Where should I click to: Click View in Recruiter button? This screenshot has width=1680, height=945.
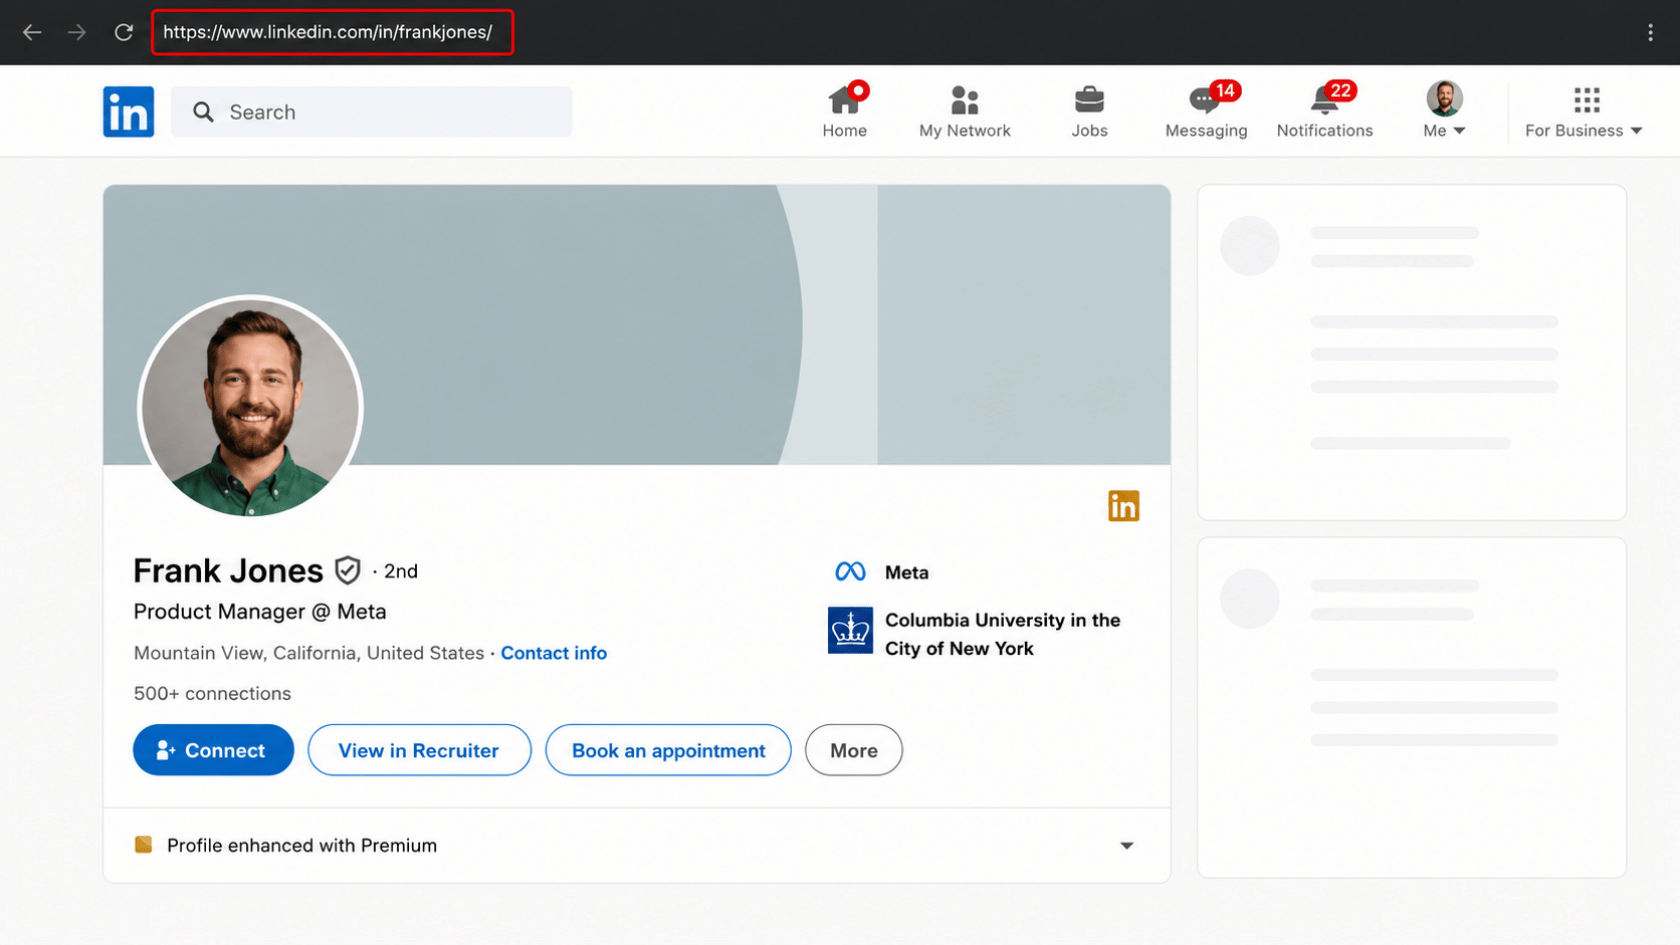point(419,750)
